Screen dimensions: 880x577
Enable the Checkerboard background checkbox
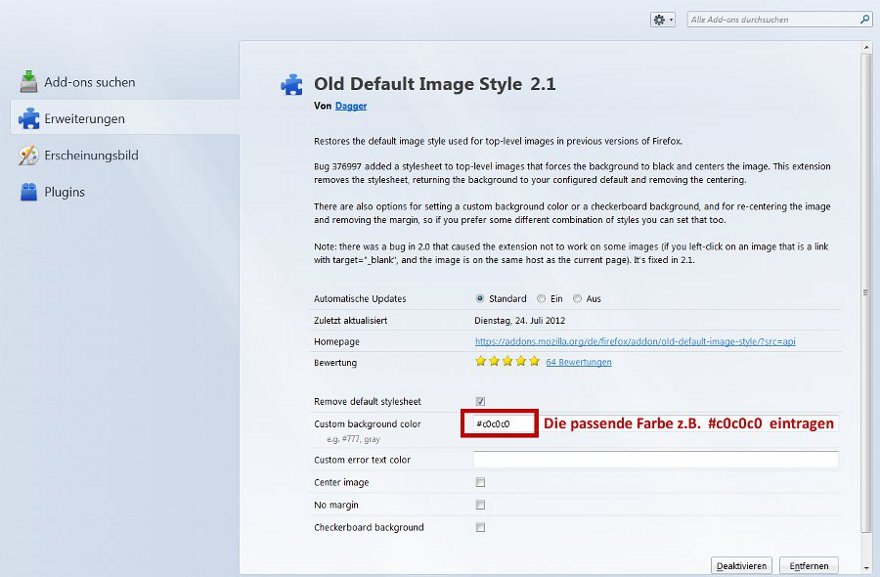(x=480, y=527)
